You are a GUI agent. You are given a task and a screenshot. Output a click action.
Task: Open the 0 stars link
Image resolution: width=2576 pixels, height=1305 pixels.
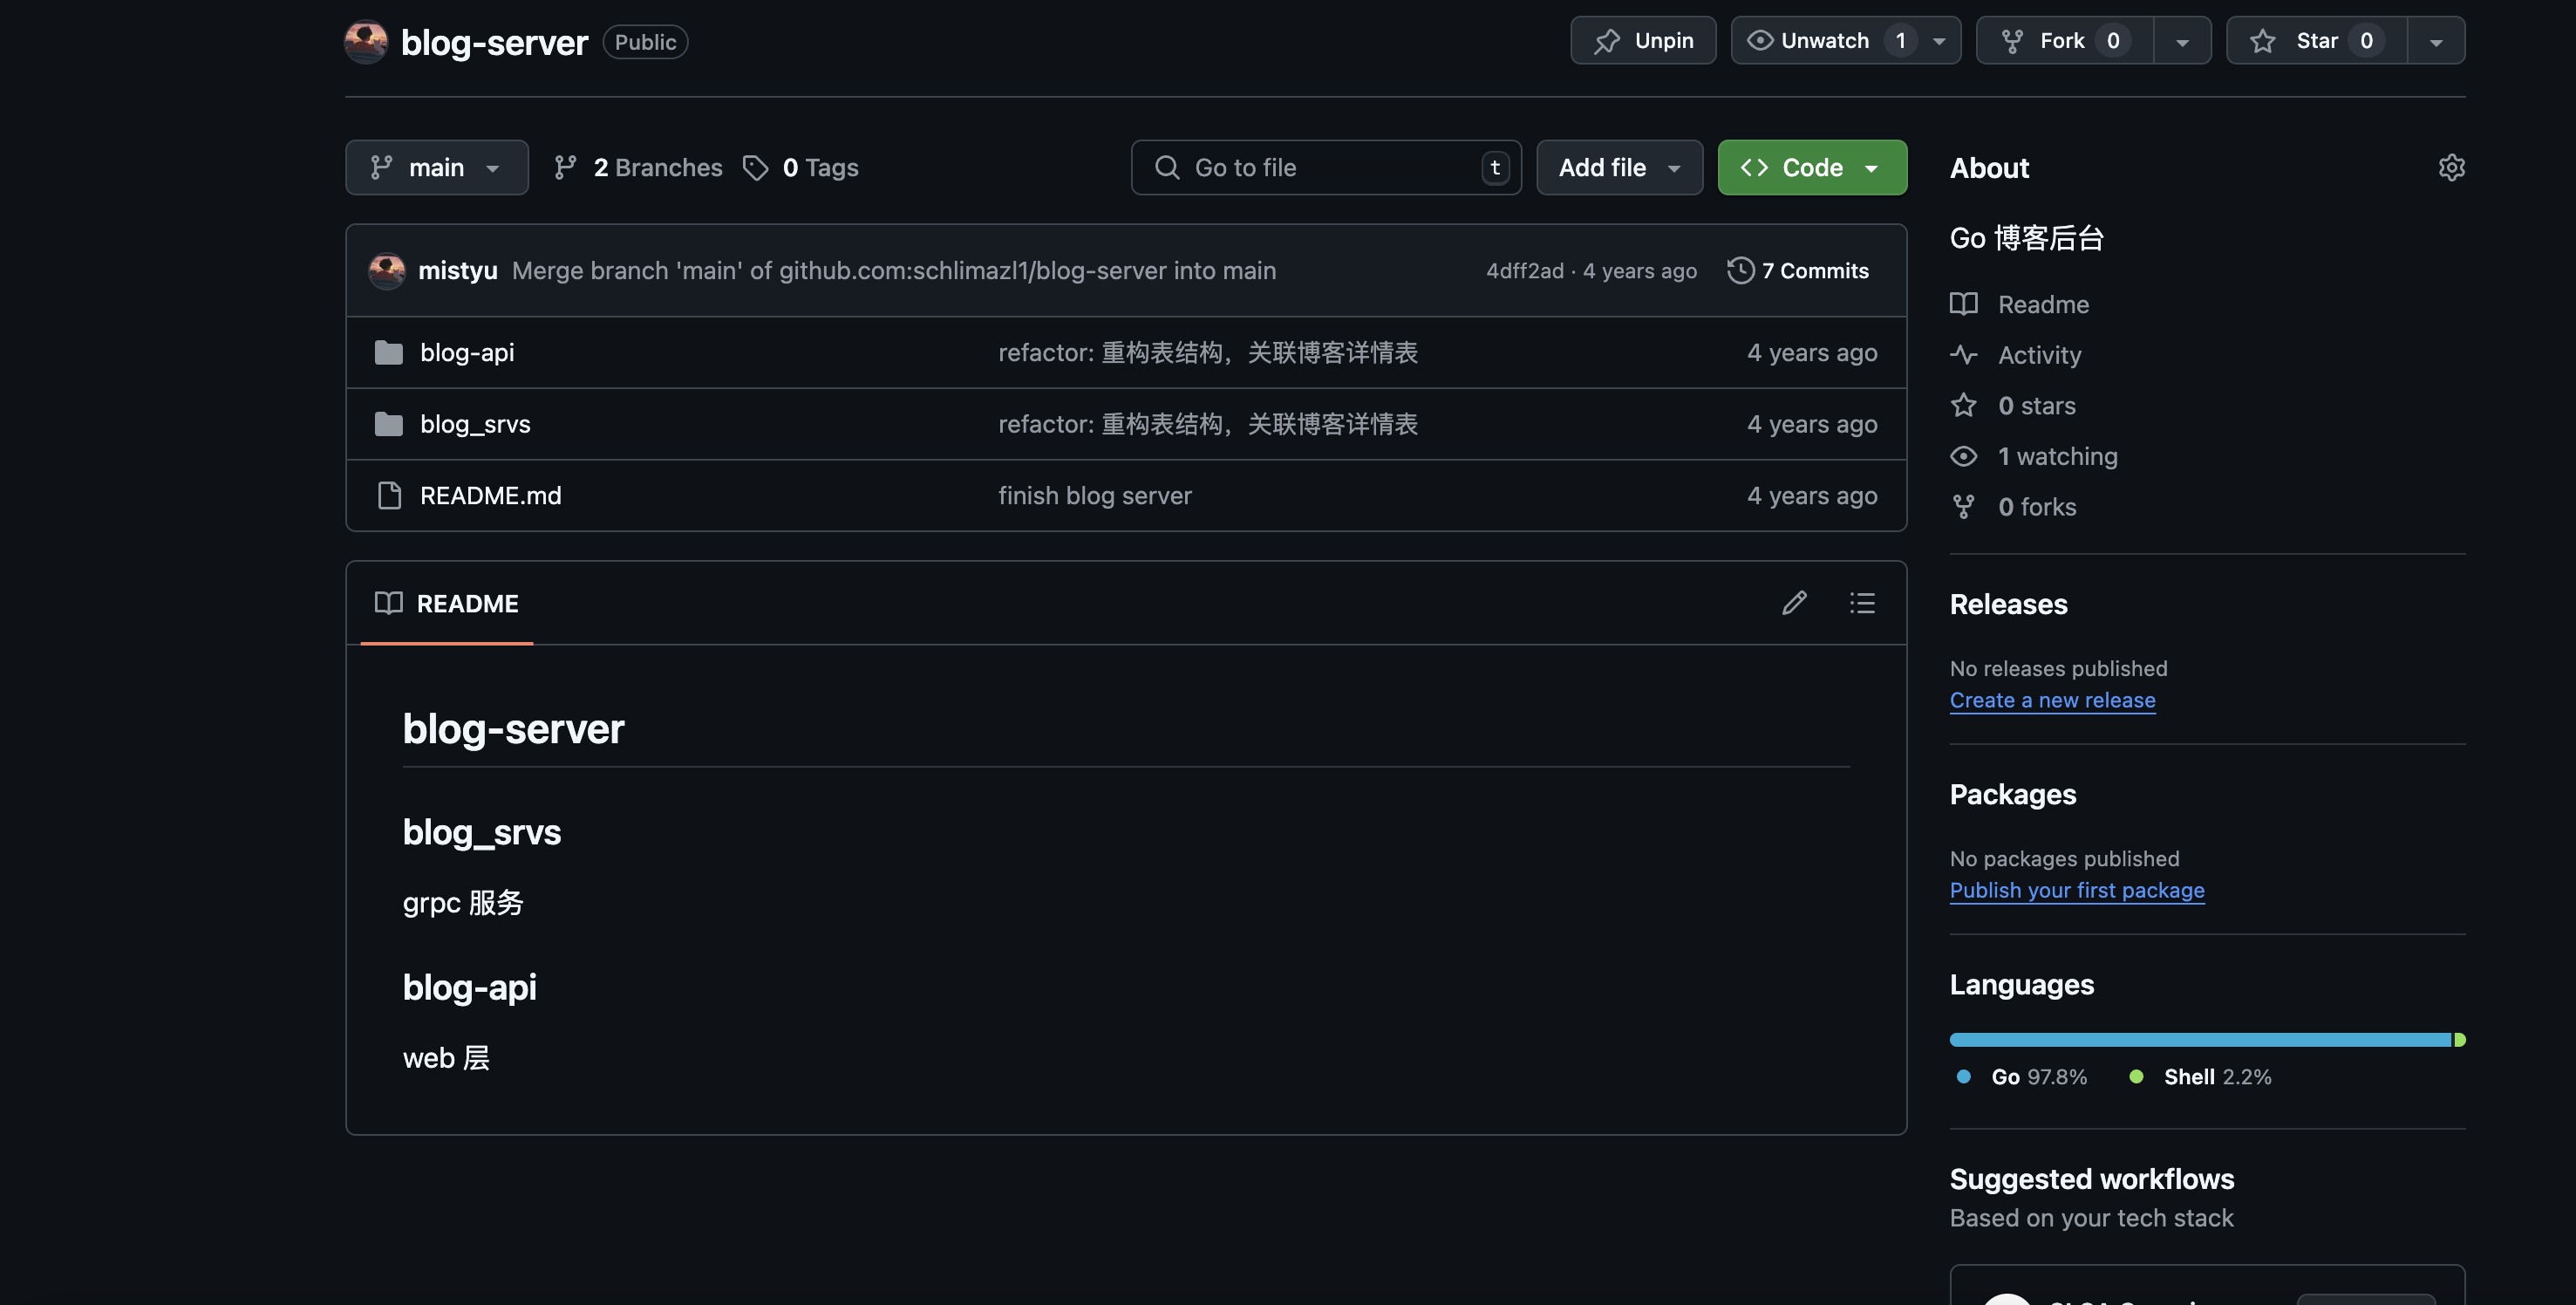(2036, 405)
